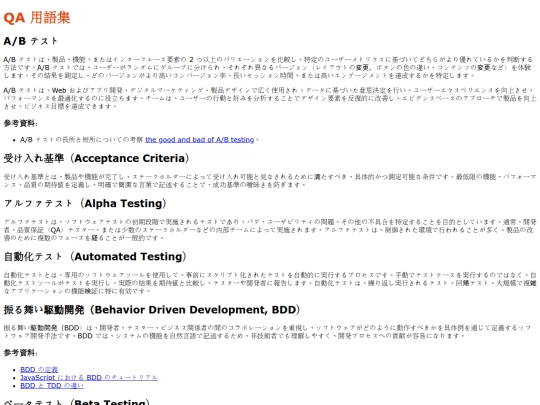The width and height of the screenshot is (540, 405).
Task: Click the 'Alpha Testing' heading
Action: [x=85, y=204]
